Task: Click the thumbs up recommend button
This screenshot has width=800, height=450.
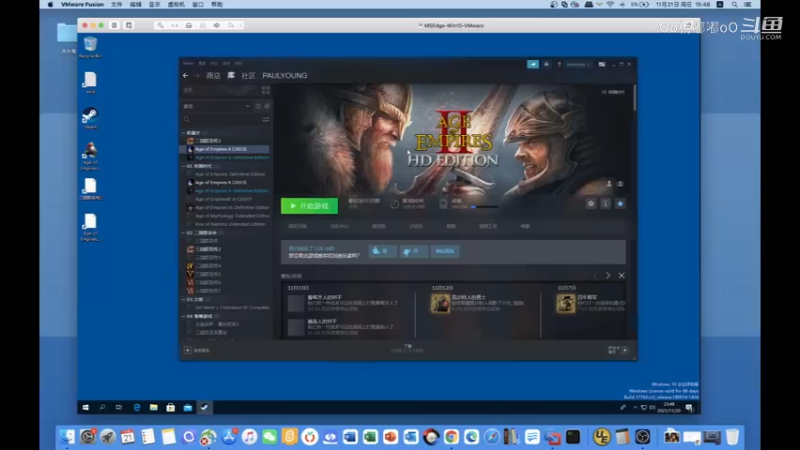Action: (382, 251)
